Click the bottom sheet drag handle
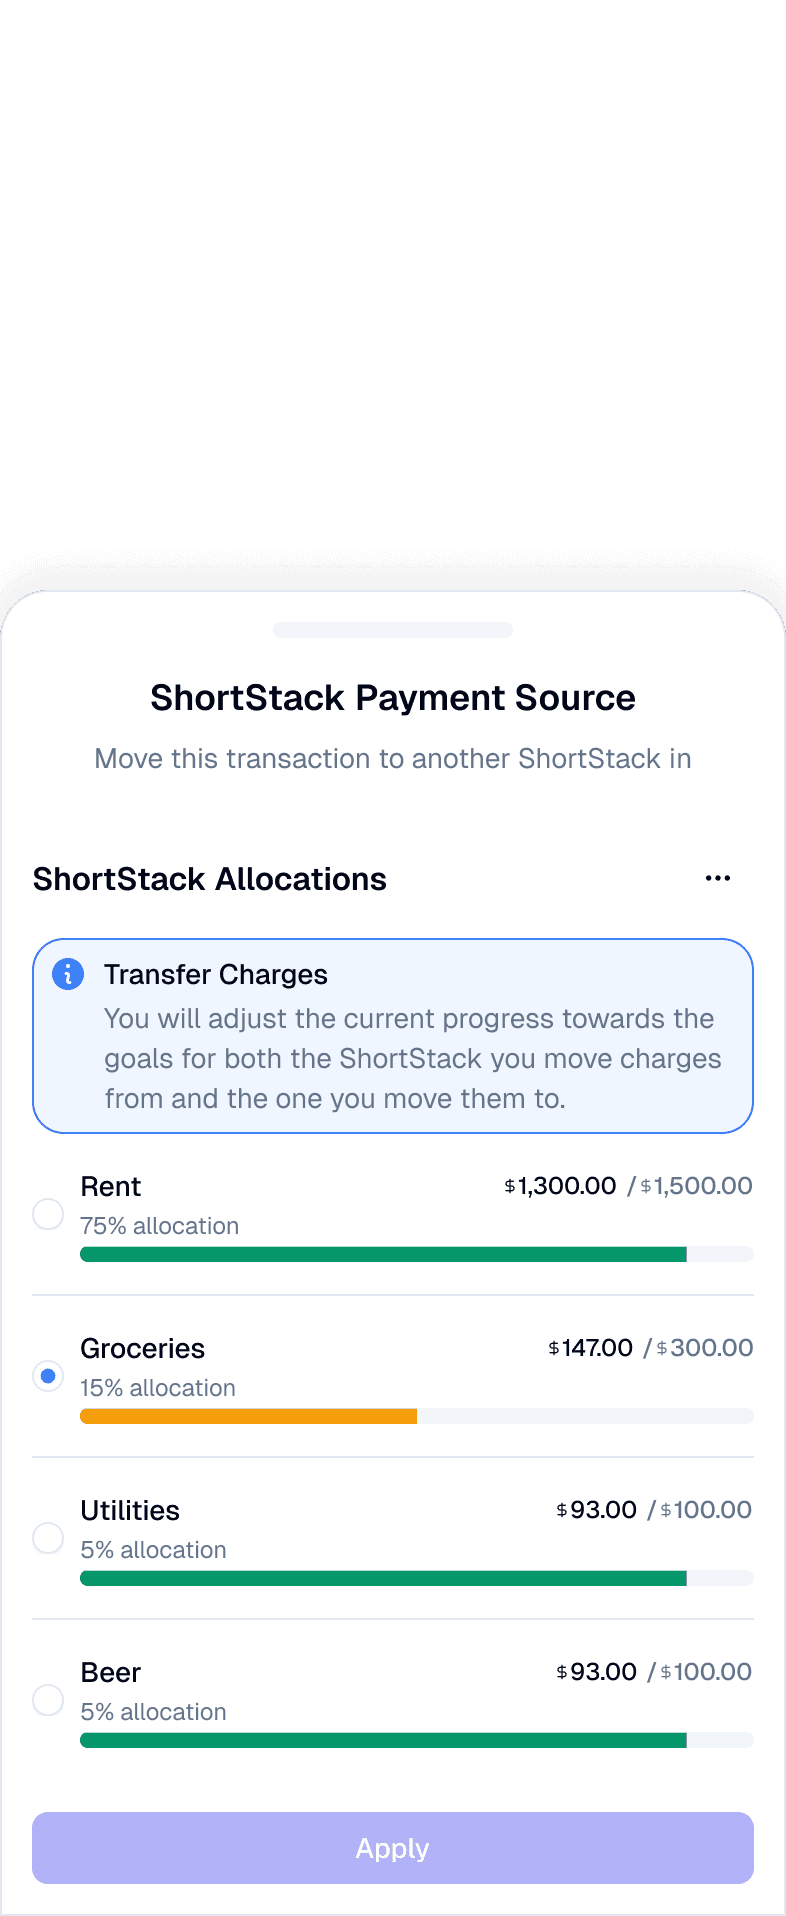 point(393,630)
